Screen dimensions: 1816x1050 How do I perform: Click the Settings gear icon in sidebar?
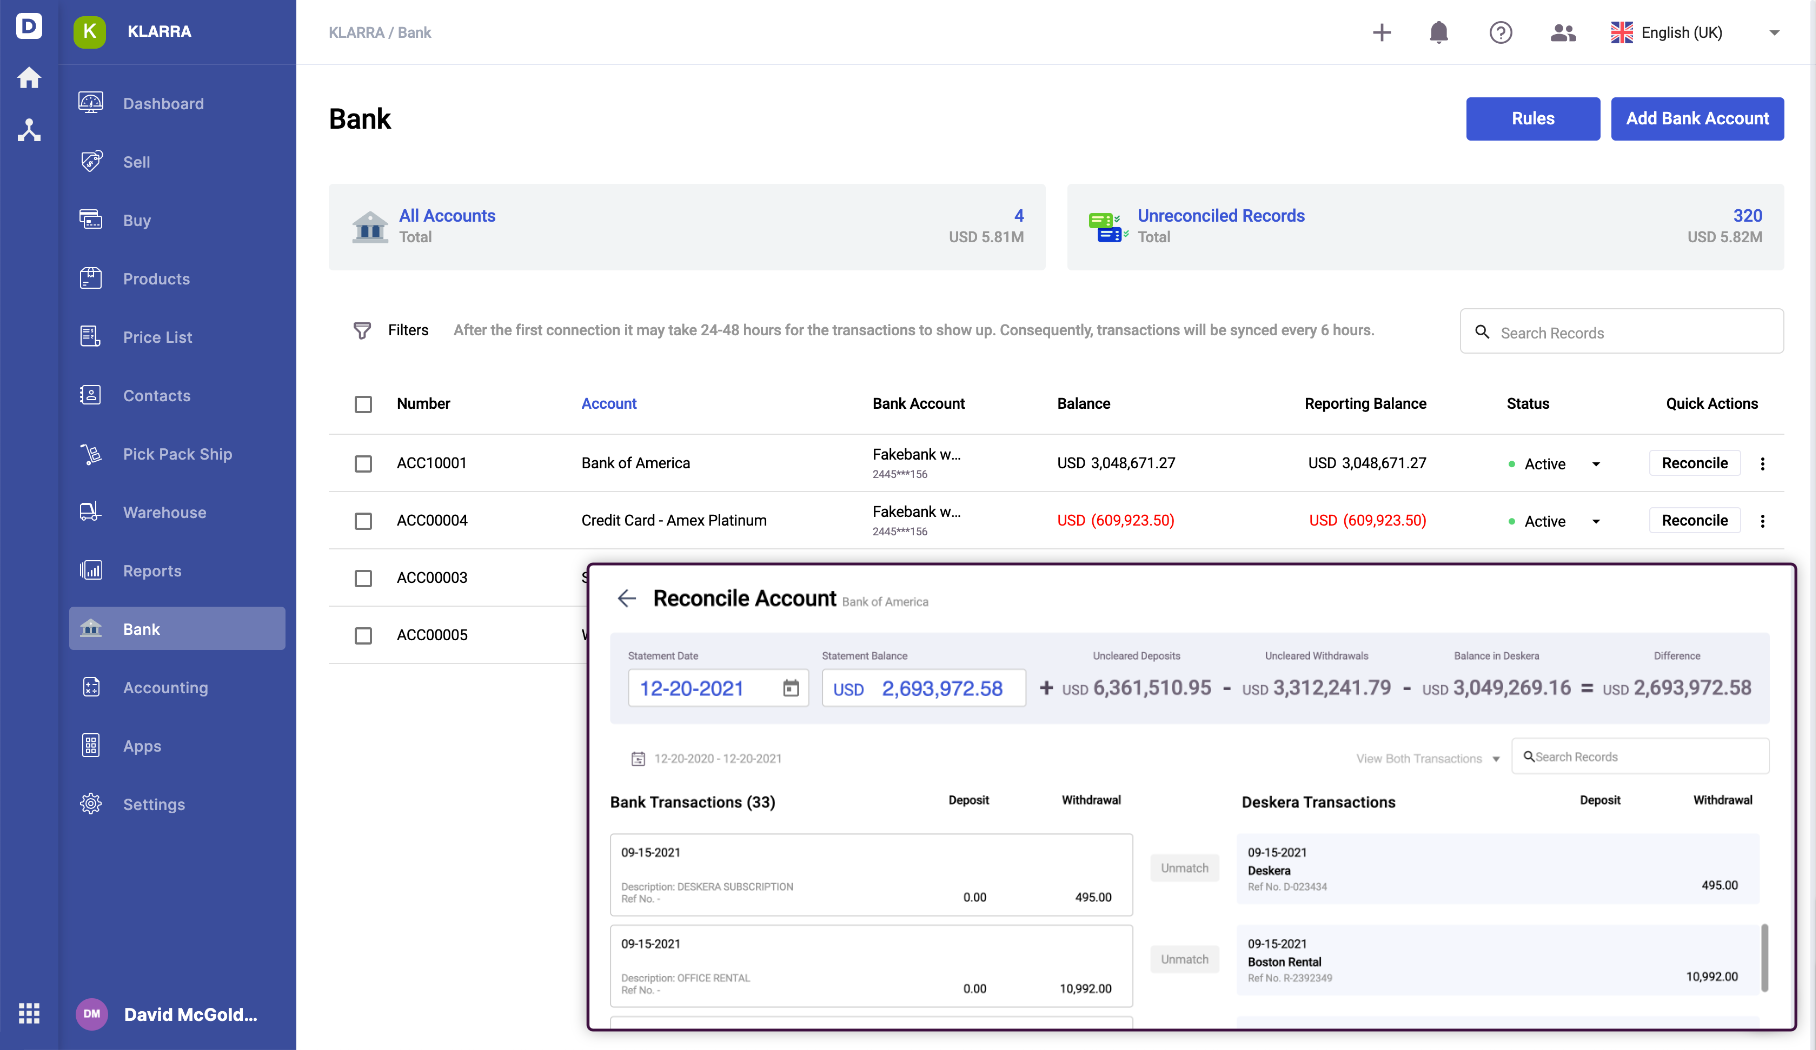(91, 804)
